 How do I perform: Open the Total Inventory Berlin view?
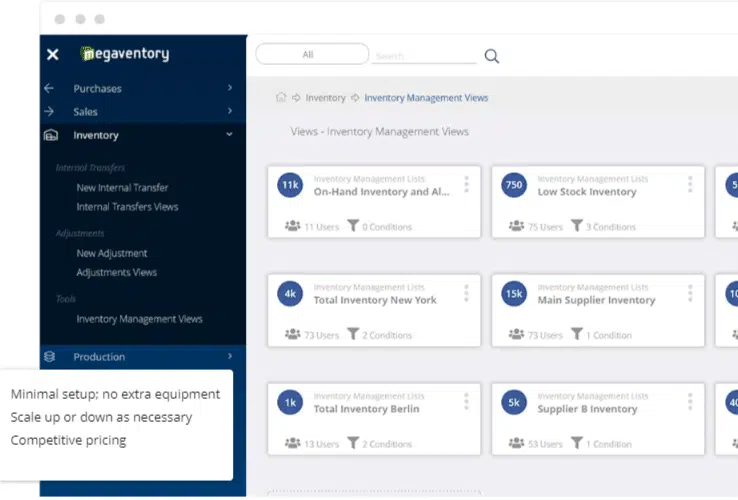coord(367,409)
